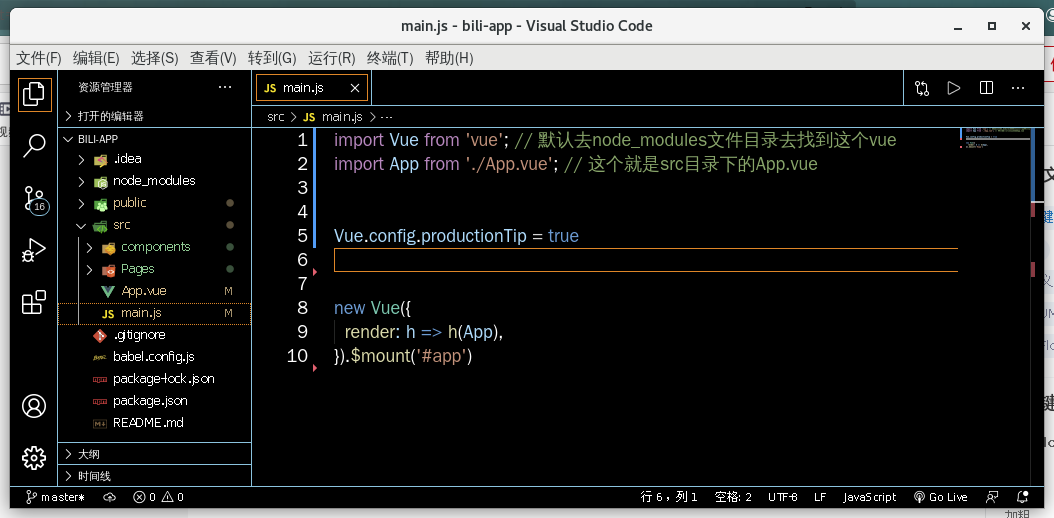Click the editor minimap
The height and width of the screenshot is (518, 1054).
[995, 138]
